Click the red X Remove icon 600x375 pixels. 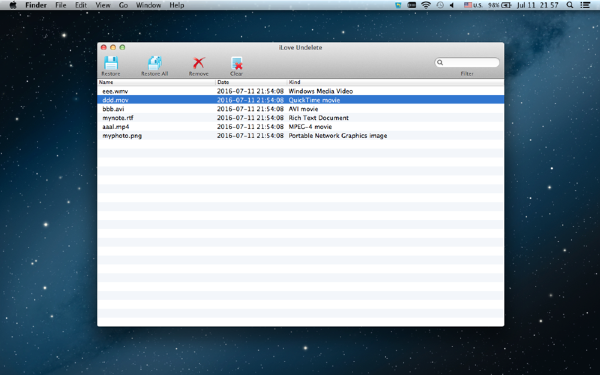point(199,63)
